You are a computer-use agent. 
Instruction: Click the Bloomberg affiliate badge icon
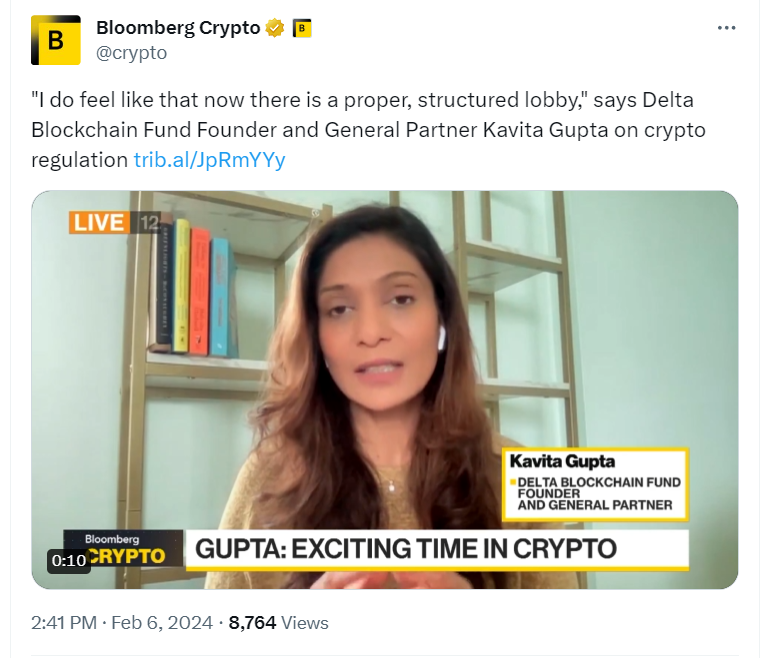click(x=302, y=28)
